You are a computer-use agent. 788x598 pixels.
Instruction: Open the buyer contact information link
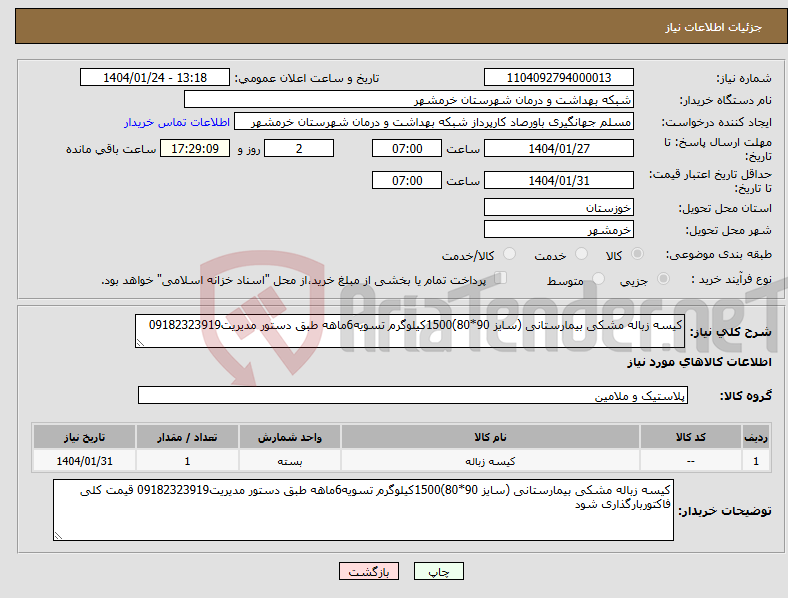(177, 122)
